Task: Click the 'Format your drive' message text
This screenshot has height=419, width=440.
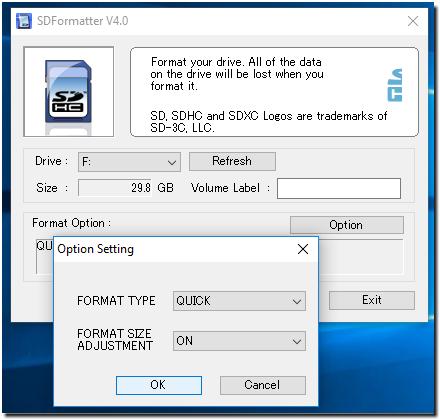Action: (237, 74)
